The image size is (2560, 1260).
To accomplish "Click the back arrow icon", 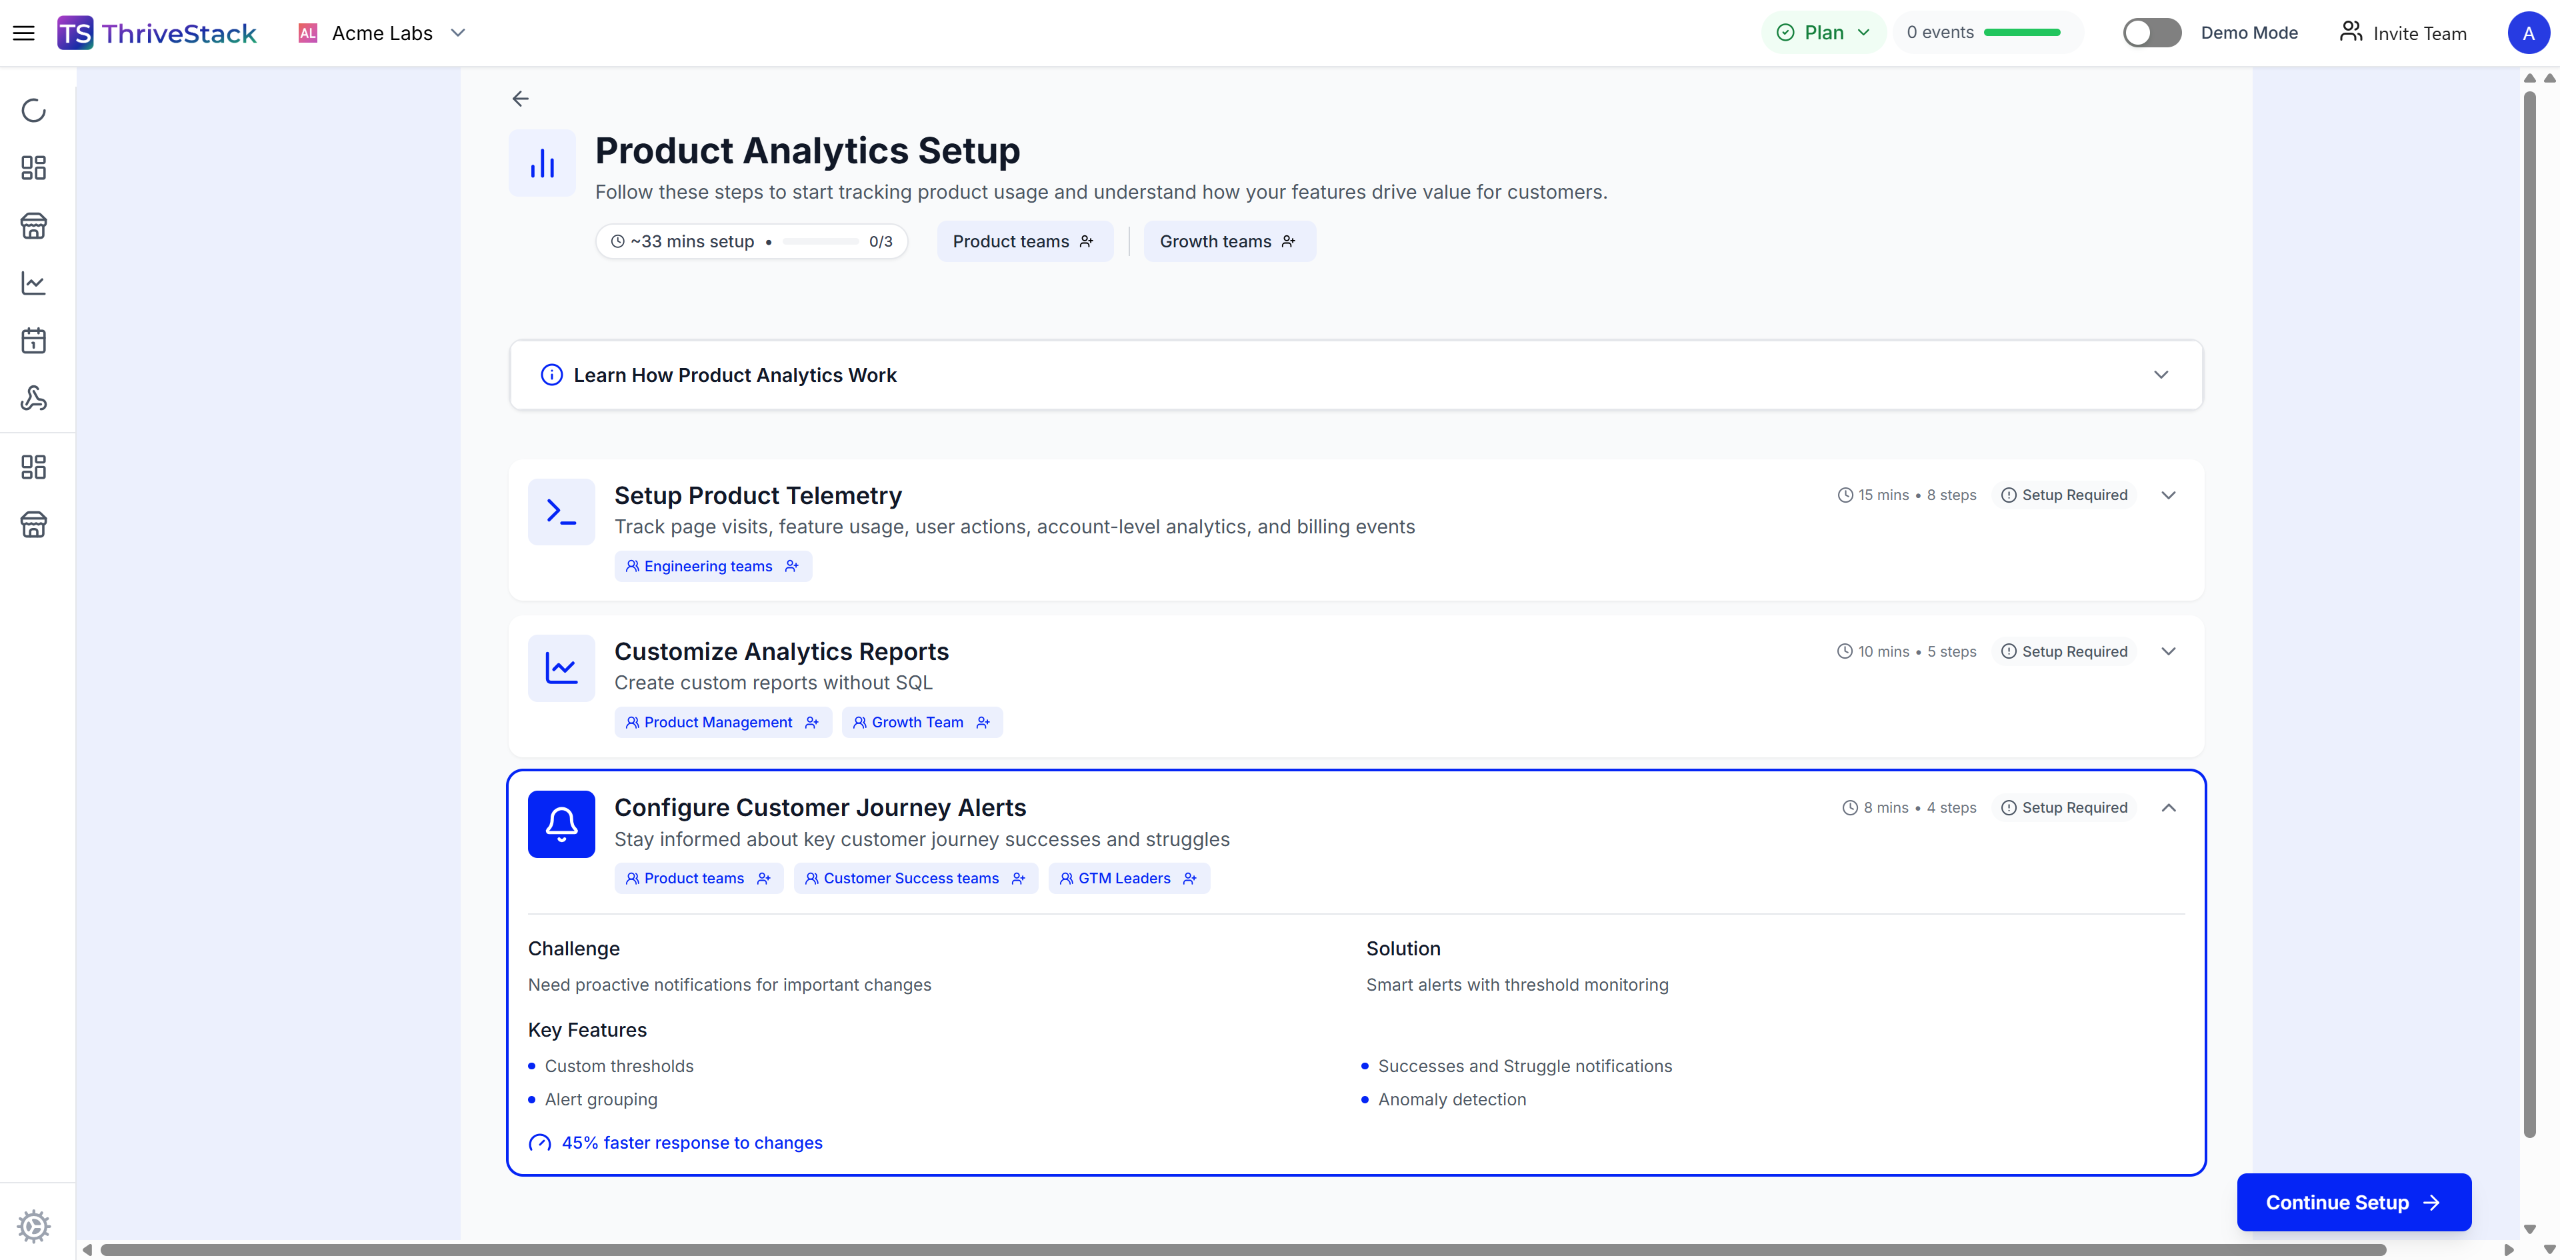I will (x=520, y=98).
